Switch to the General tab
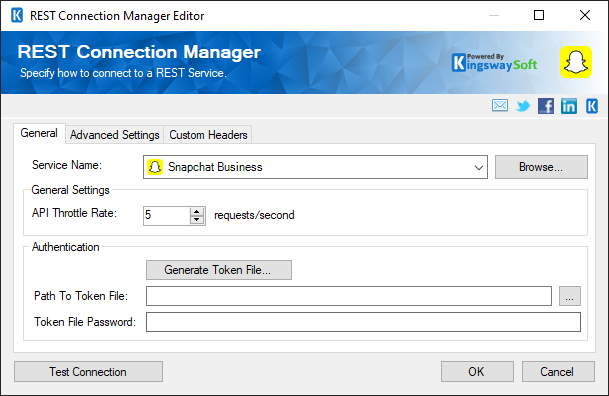The height and width of the screenshot is (396, 609). click(x=39, y=133)
